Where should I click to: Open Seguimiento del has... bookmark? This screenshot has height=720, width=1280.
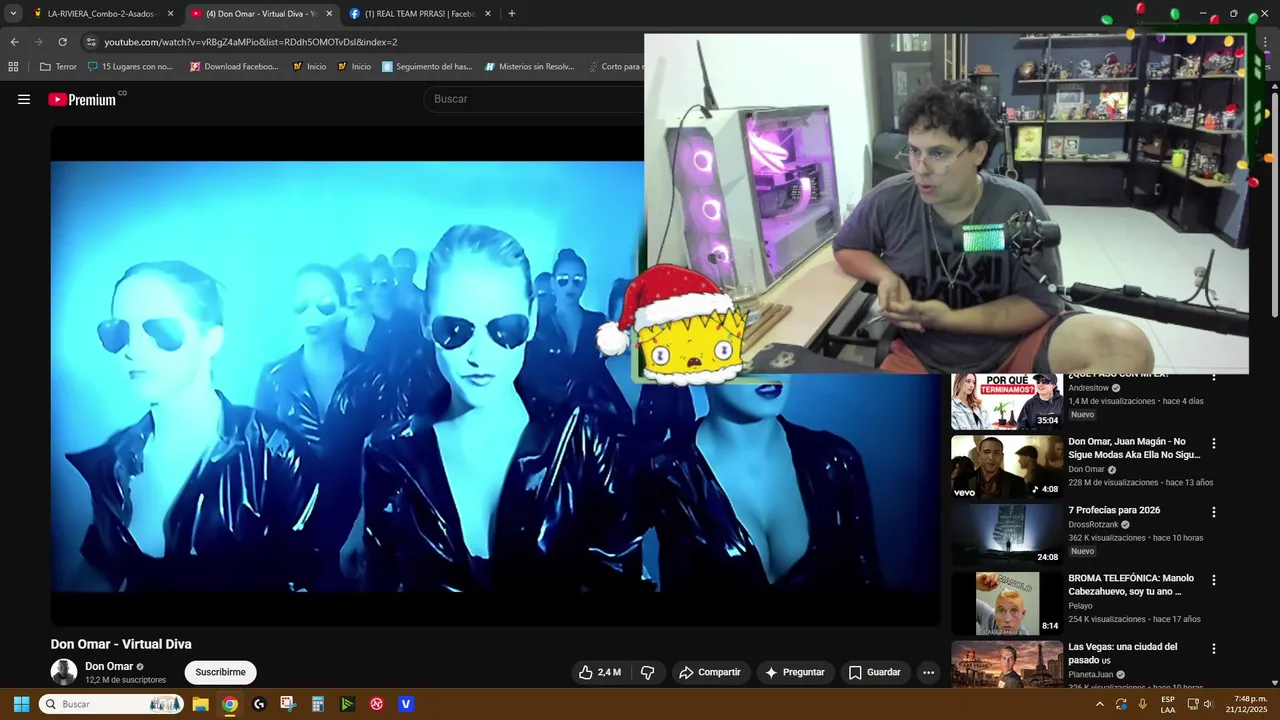coord(427,67)
